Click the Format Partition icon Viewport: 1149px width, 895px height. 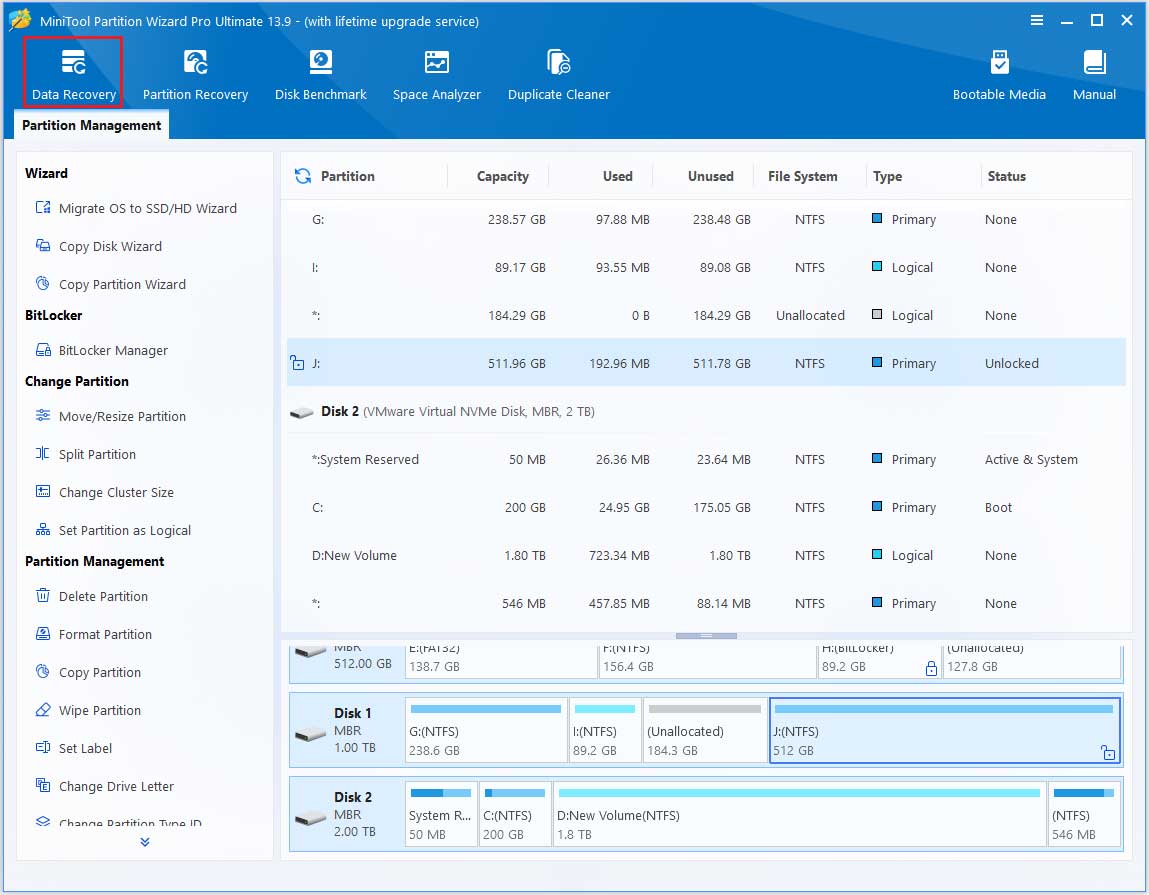(x=43, y=633)
